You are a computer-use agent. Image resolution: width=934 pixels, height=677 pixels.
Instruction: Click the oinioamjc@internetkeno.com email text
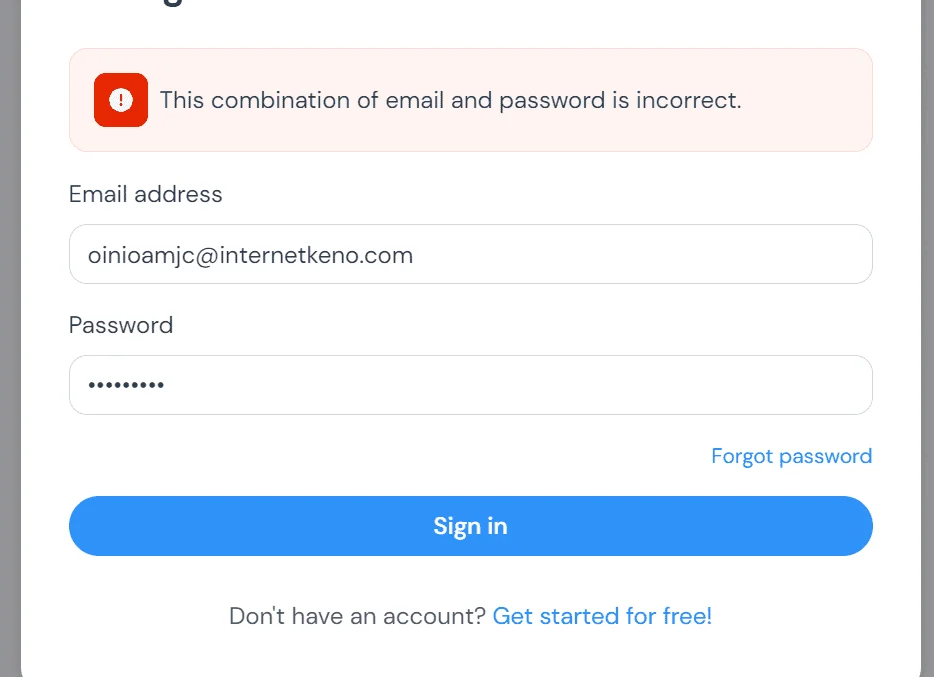250,255
